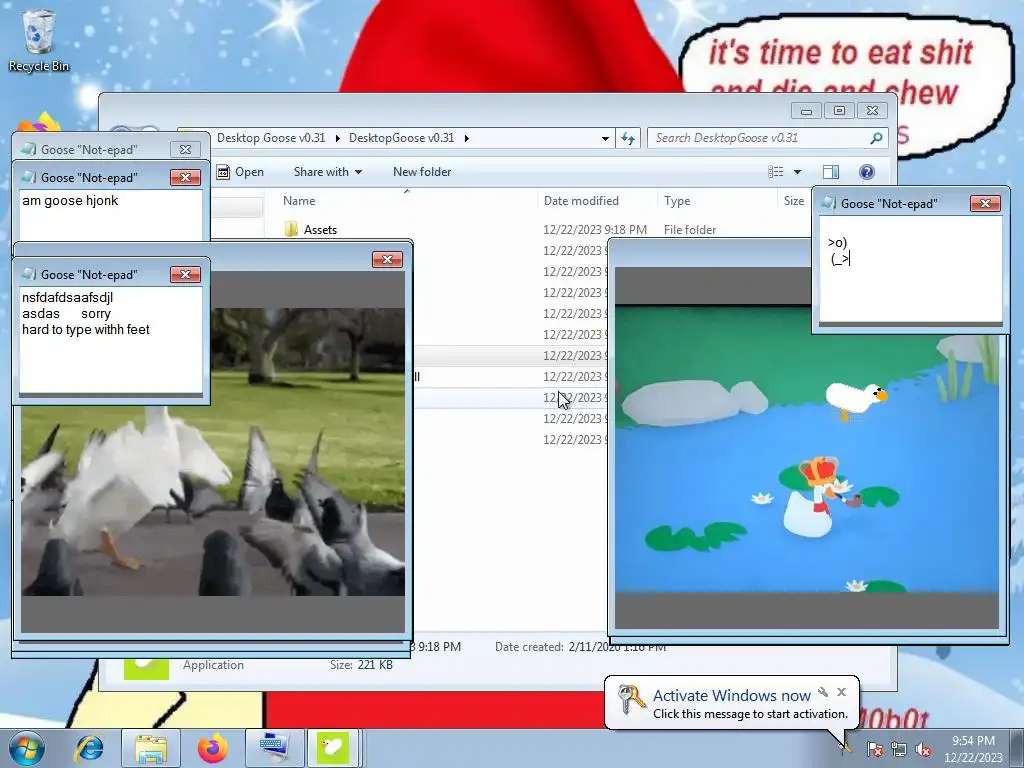Toggle the Explorer preview pane icon
This screenshot has width=1024, height=768.
pos(831,172)
